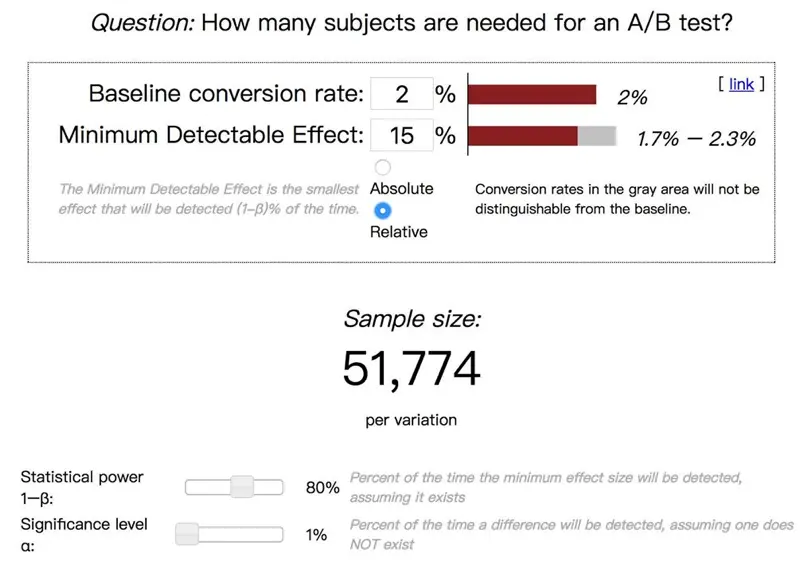Screen dimensions: 802x572
Task: Click the Minimum Detectable Effect input field
Action: [x=402, y=135]
